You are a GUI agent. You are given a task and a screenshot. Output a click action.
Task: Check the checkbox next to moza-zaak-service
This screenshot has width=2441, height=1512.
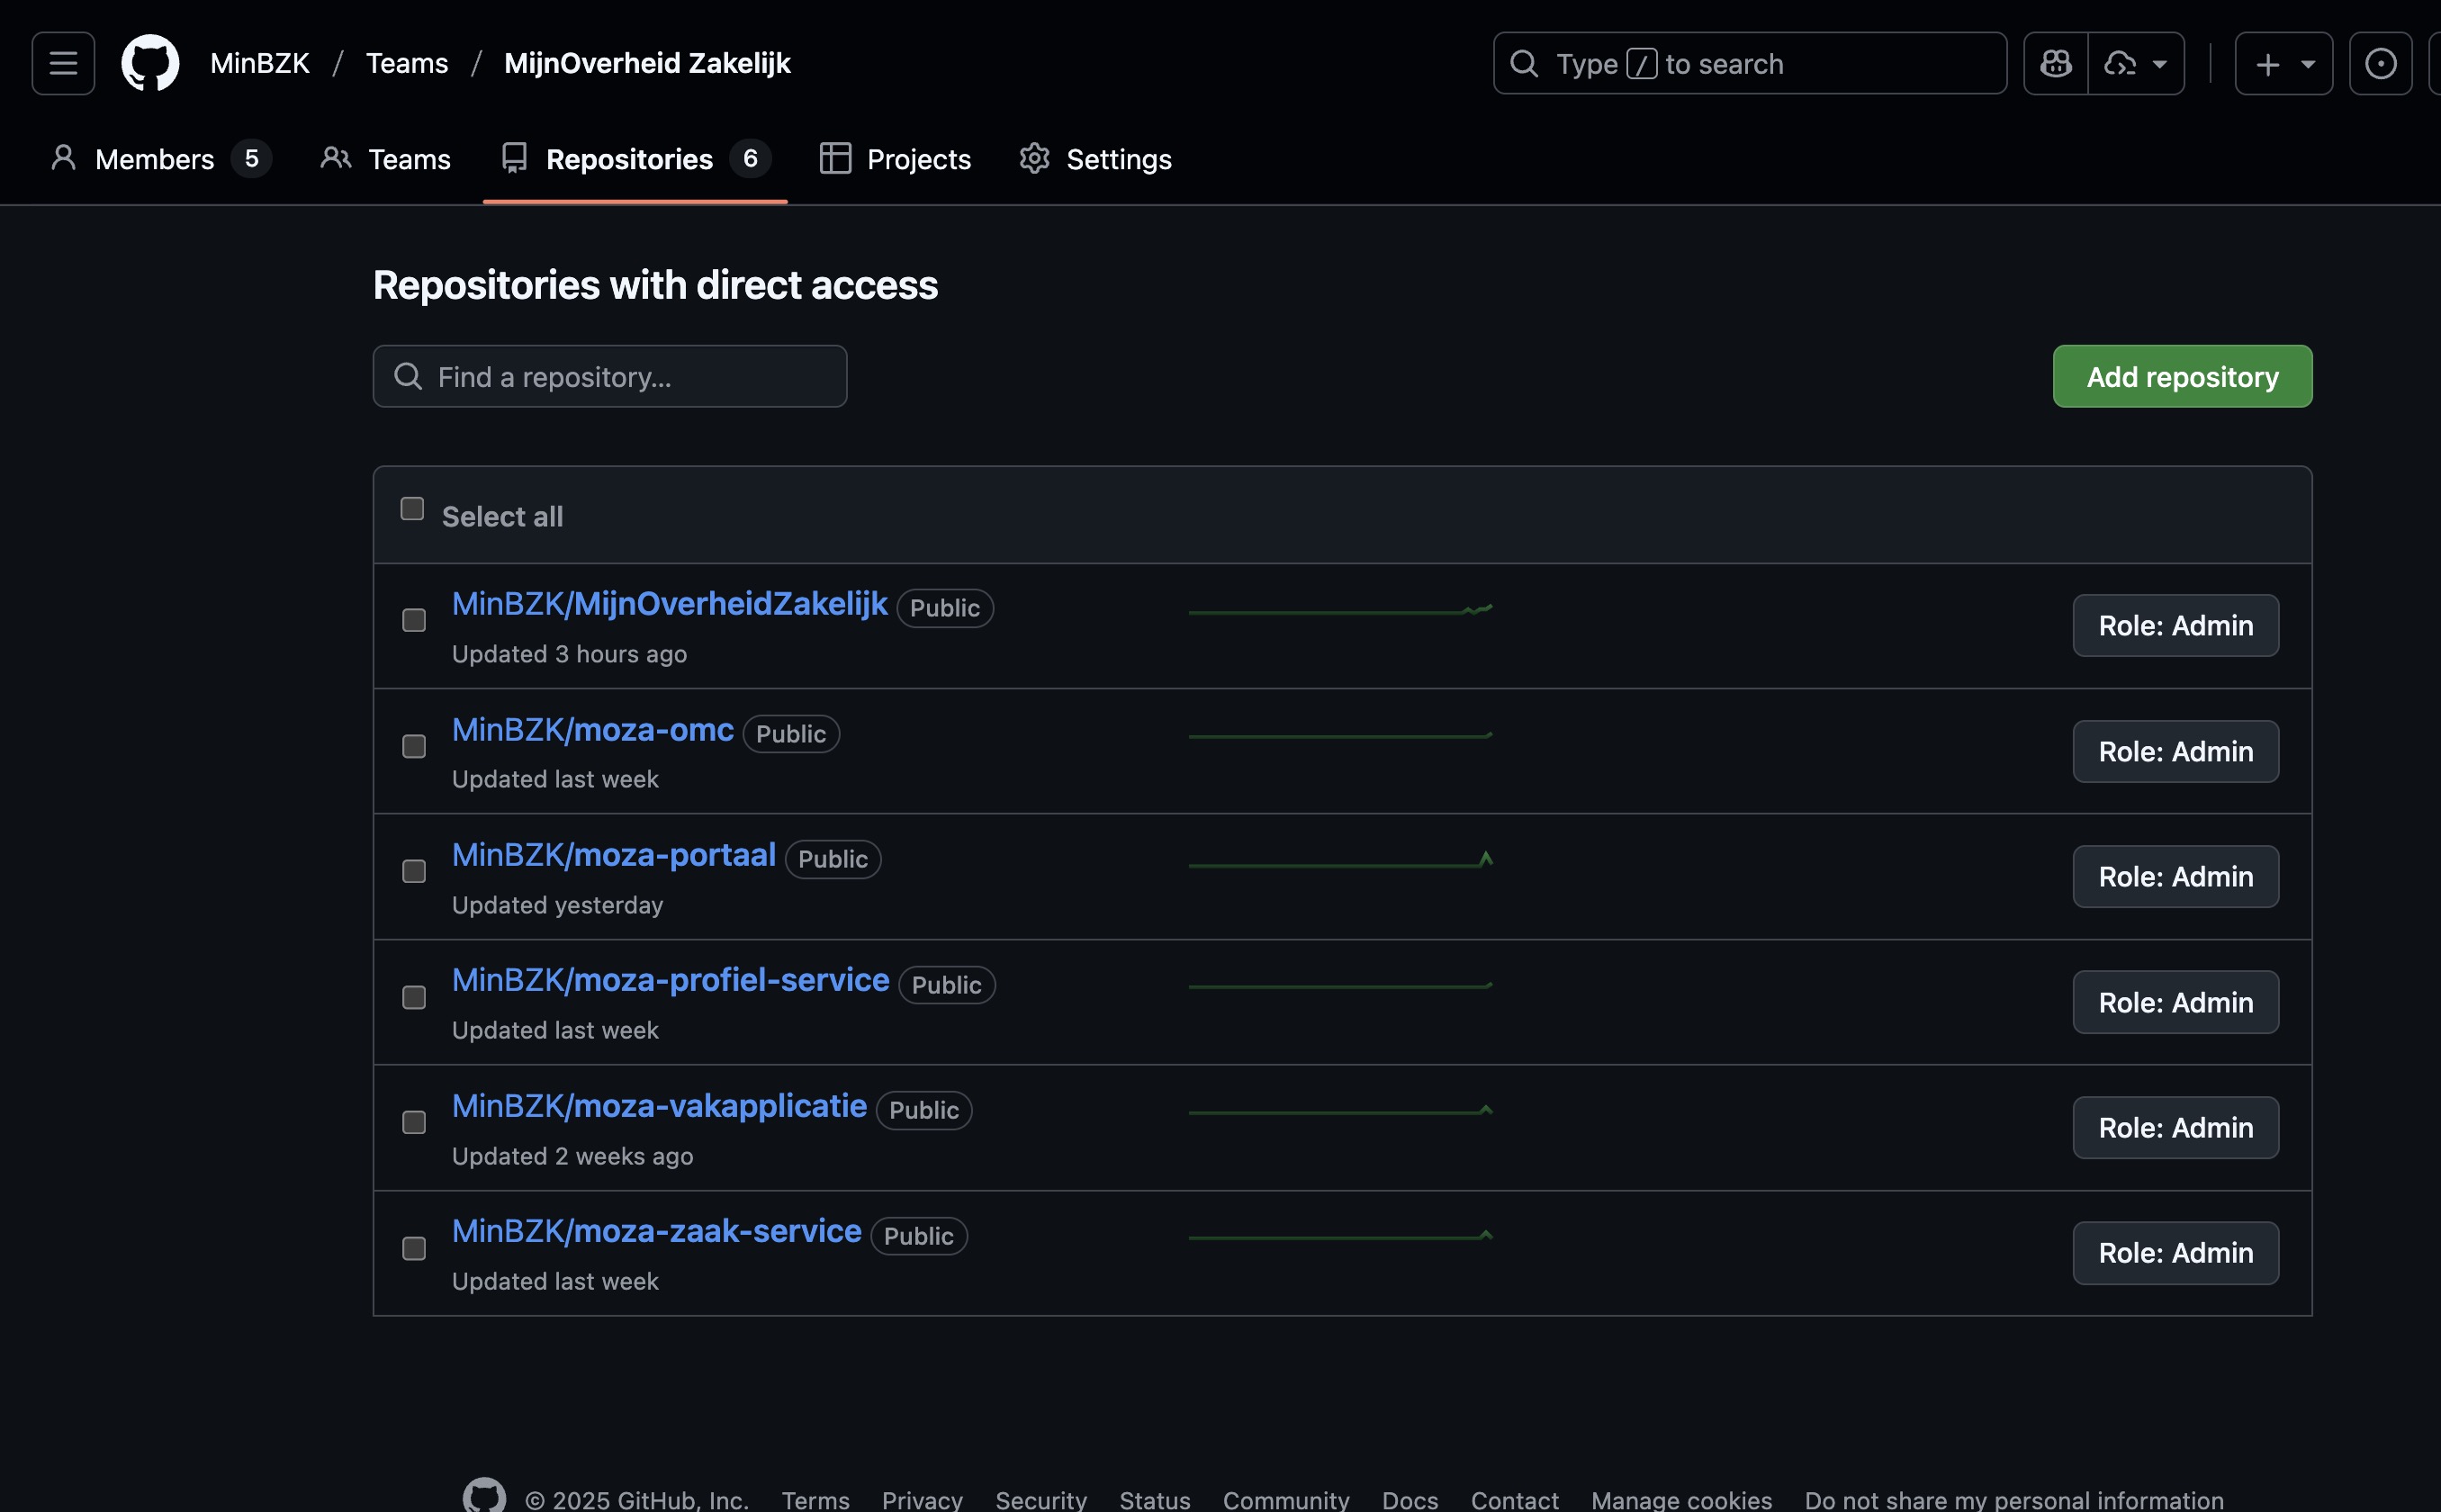[x=412, y=1248]
